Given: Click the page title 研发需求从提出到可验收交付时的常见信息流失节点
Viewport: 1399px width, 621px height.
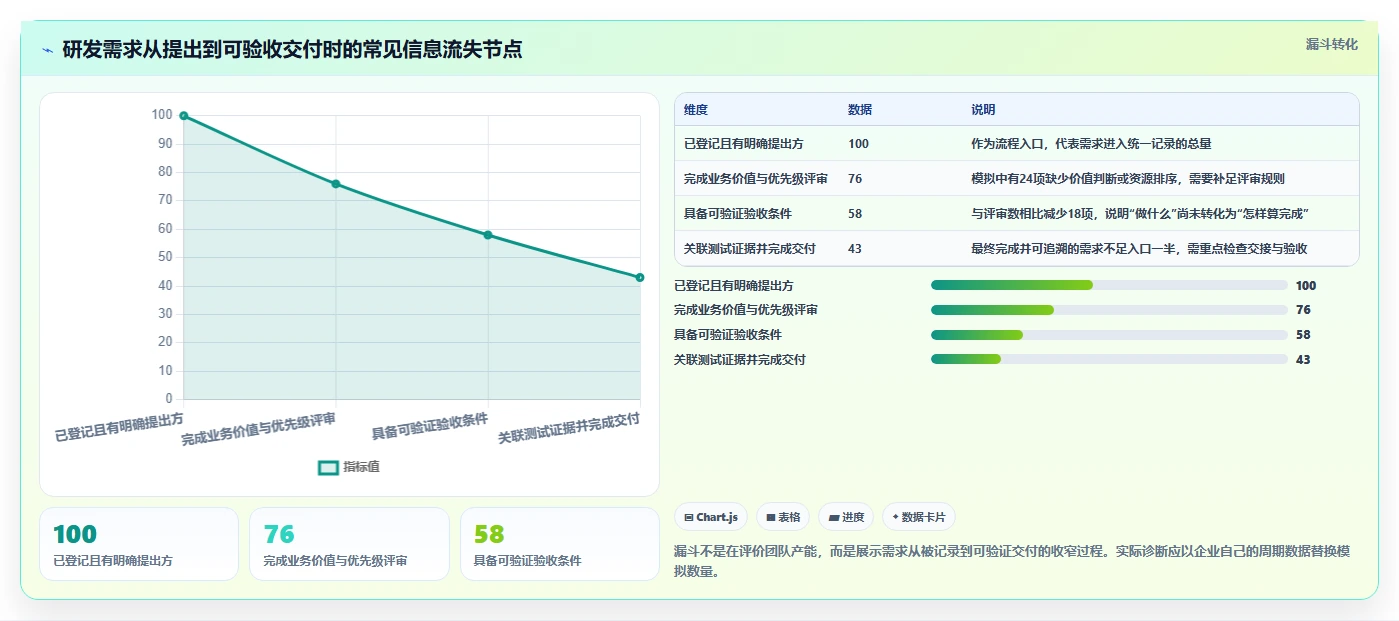Looking at the screenshot, I should (292, 50).
